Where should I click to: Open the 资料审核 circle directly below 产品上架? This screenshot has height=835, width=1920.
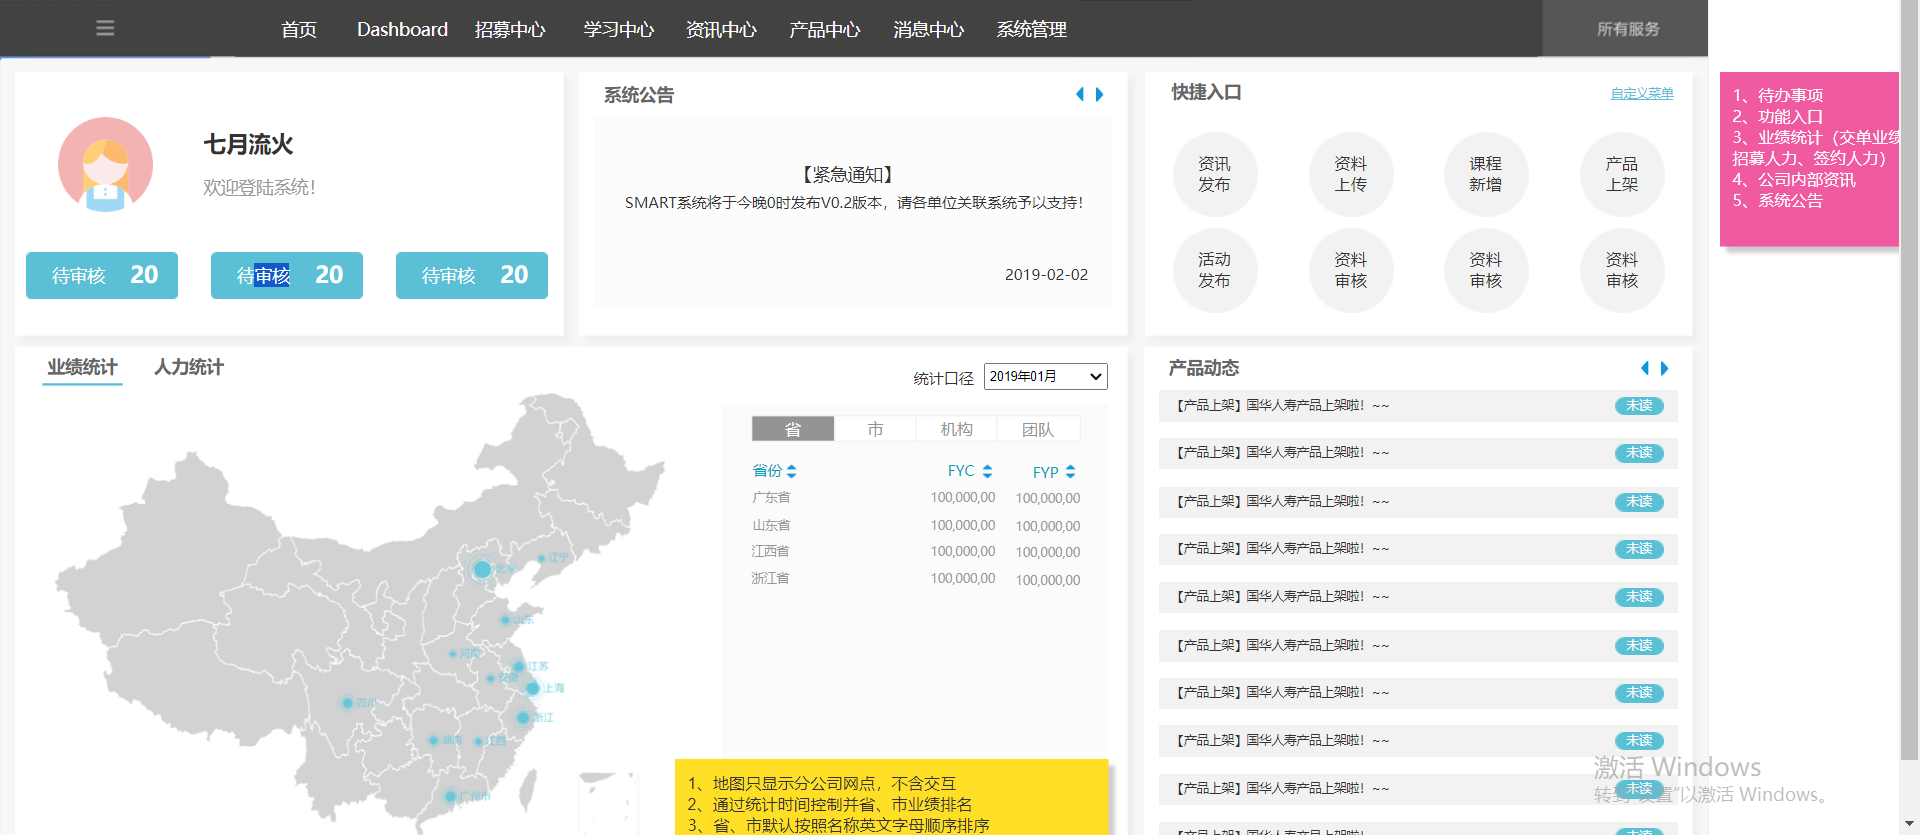[x=1621, y=270]
